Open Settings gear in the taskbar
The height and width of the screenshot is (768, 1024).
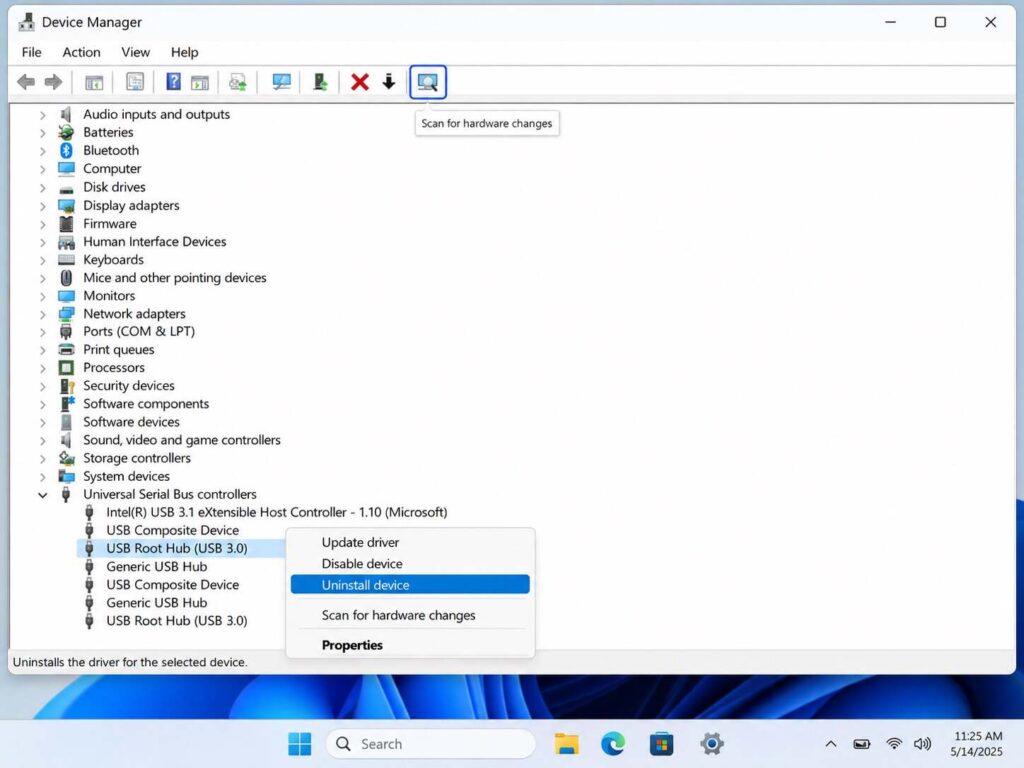click(712, 744)
